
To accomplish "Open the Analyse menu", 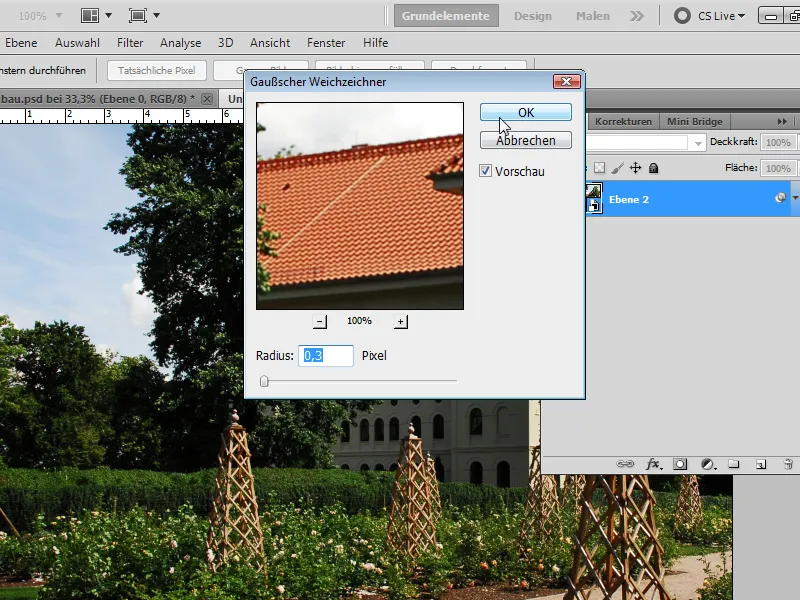I will (181, 43).
